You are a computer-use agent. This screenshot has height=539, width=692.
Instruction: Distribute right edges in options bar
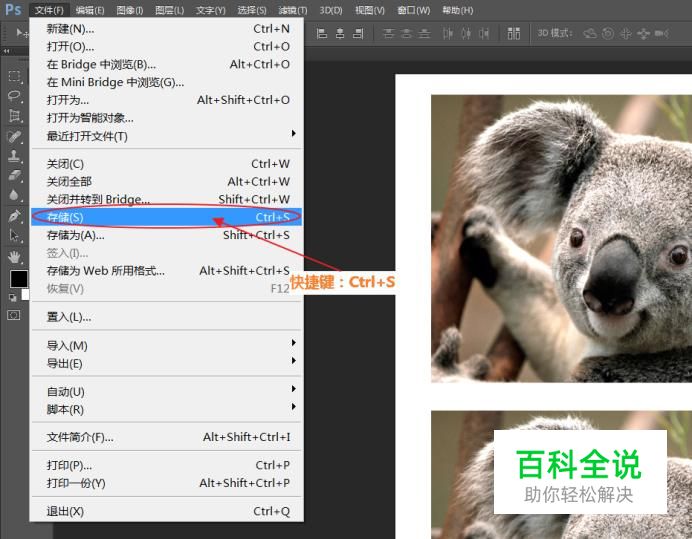484,33
